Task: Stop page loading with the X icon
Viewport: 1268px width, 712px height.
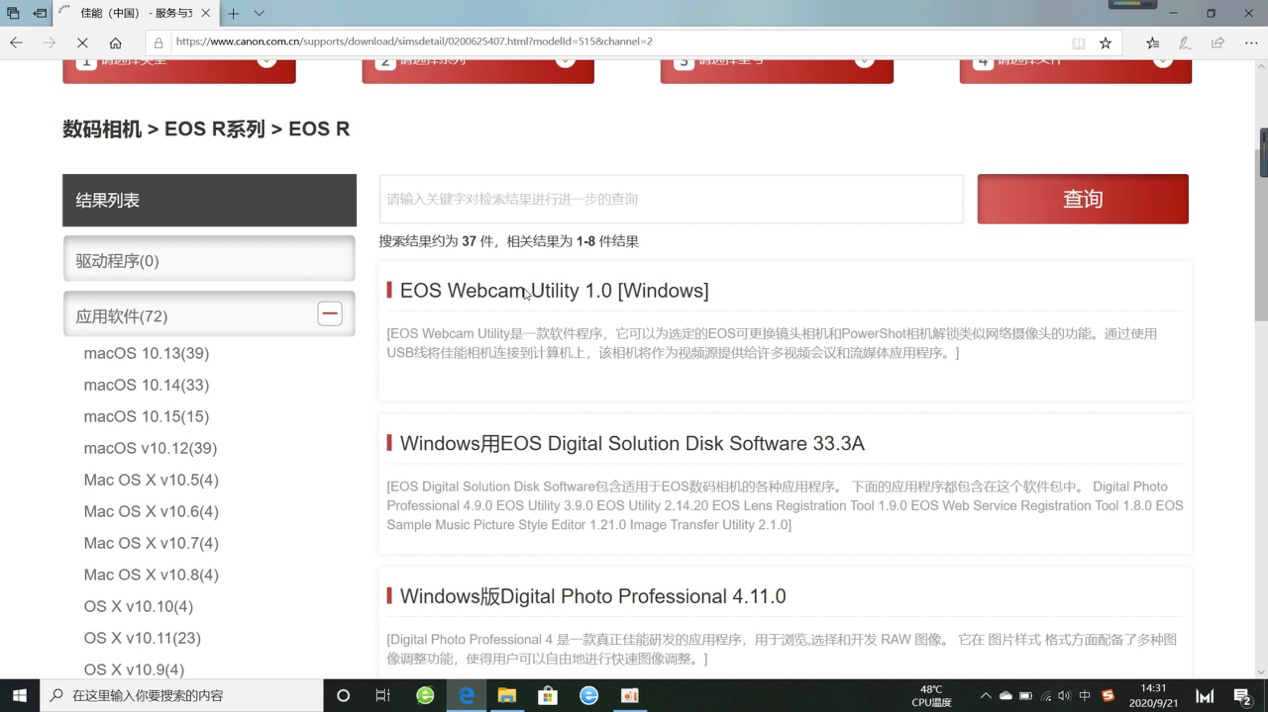Action: (82, 42)
